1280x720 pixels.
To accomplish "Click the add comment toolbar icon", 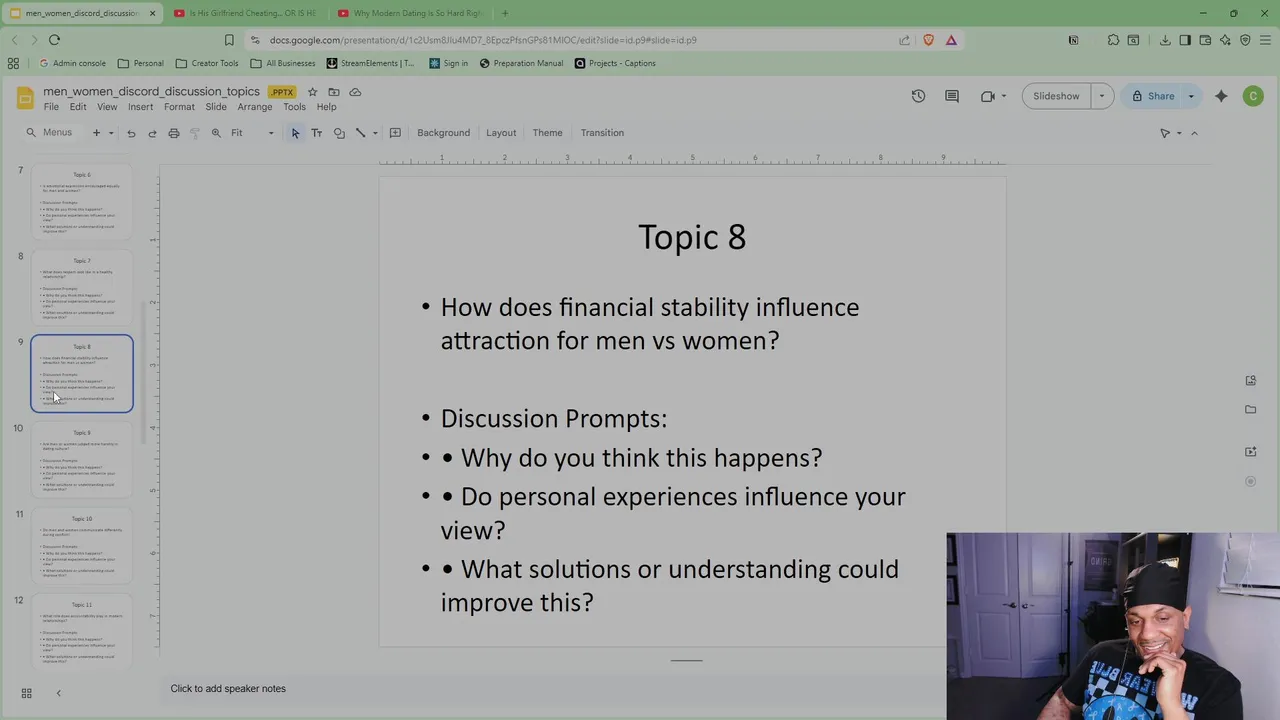I will click(395, 133).
